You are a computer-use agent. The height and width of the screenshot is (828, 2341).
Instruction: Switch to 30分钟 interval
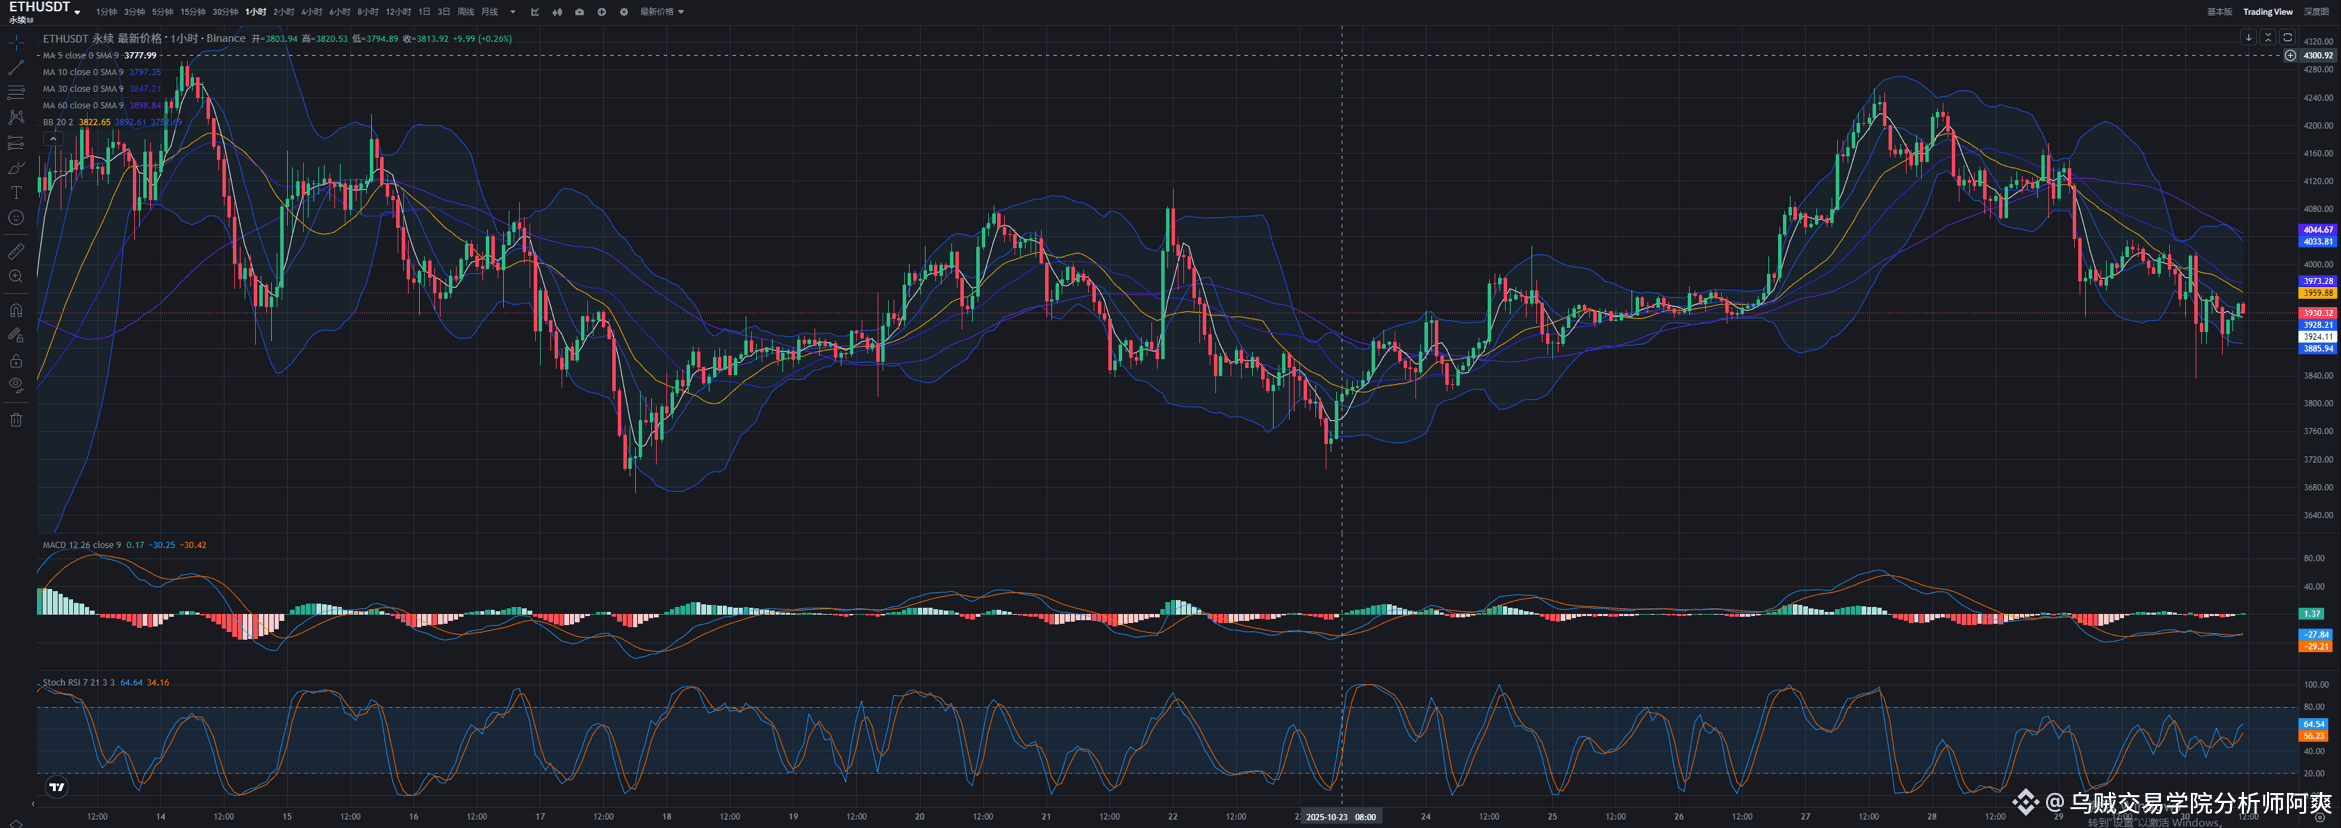tap(225, 12)
